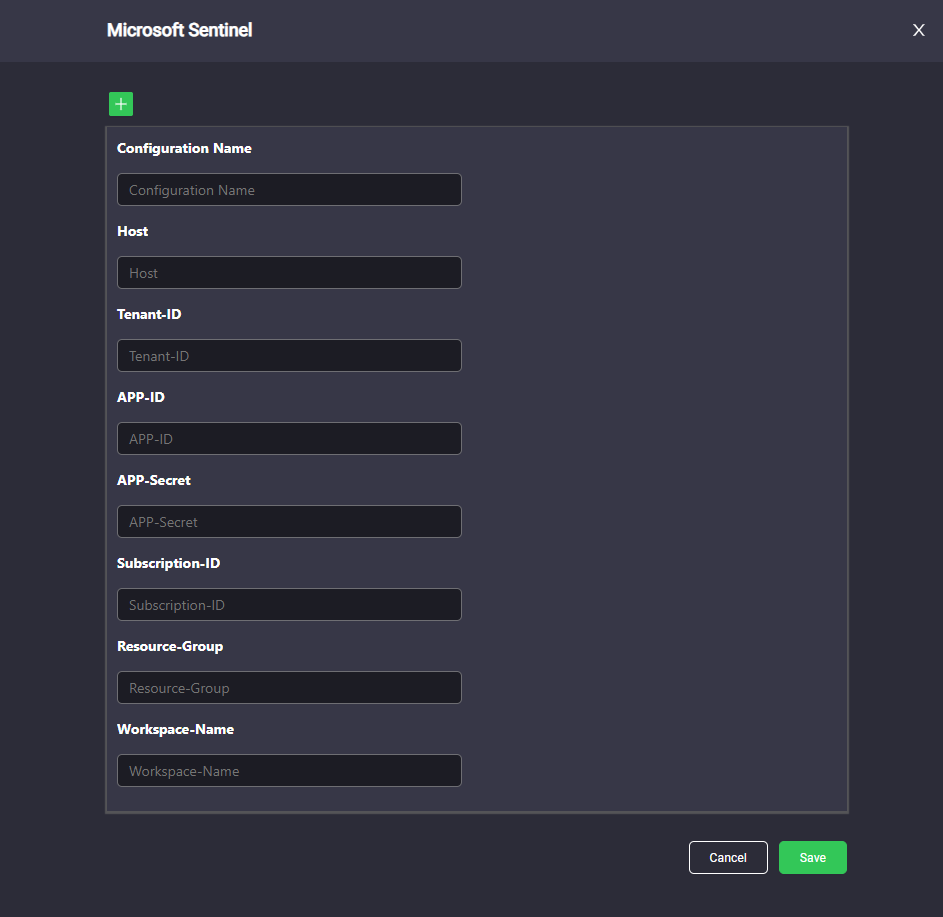
Task: Click the bold "Workspace-Name" label text
Action: 175,729
